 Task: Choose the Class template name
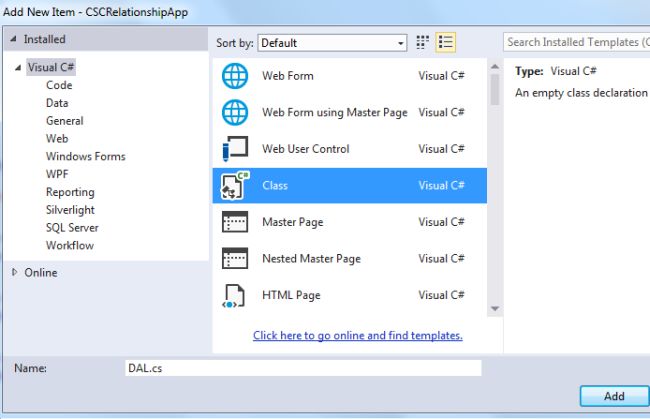(x=275, y=185)
